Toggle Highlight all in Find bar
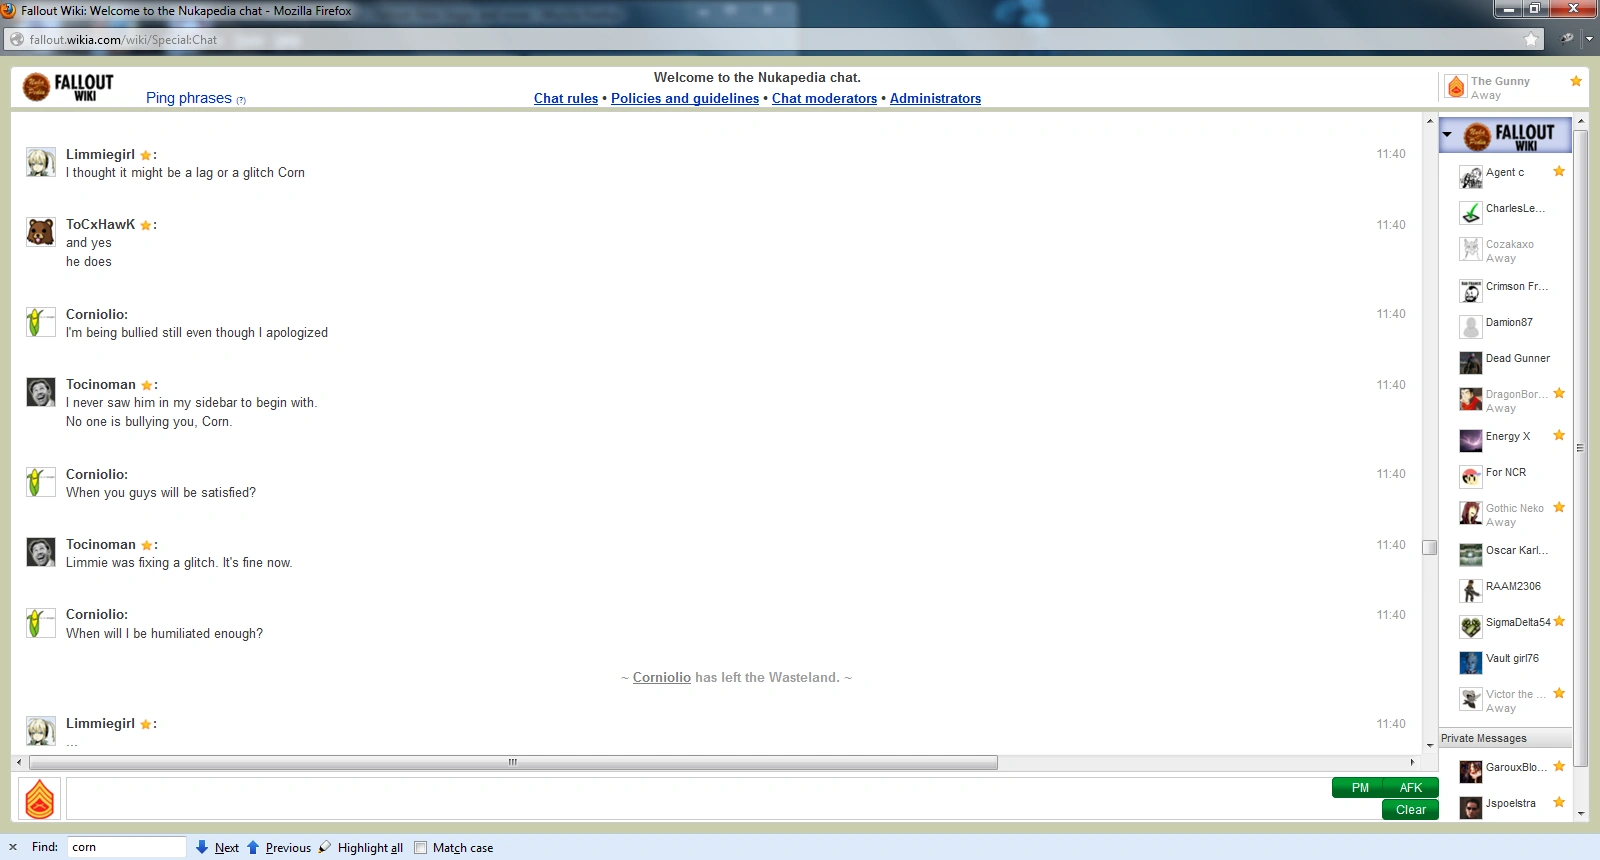The width and height of the screenshot is (1600, 860). (361, 847)
